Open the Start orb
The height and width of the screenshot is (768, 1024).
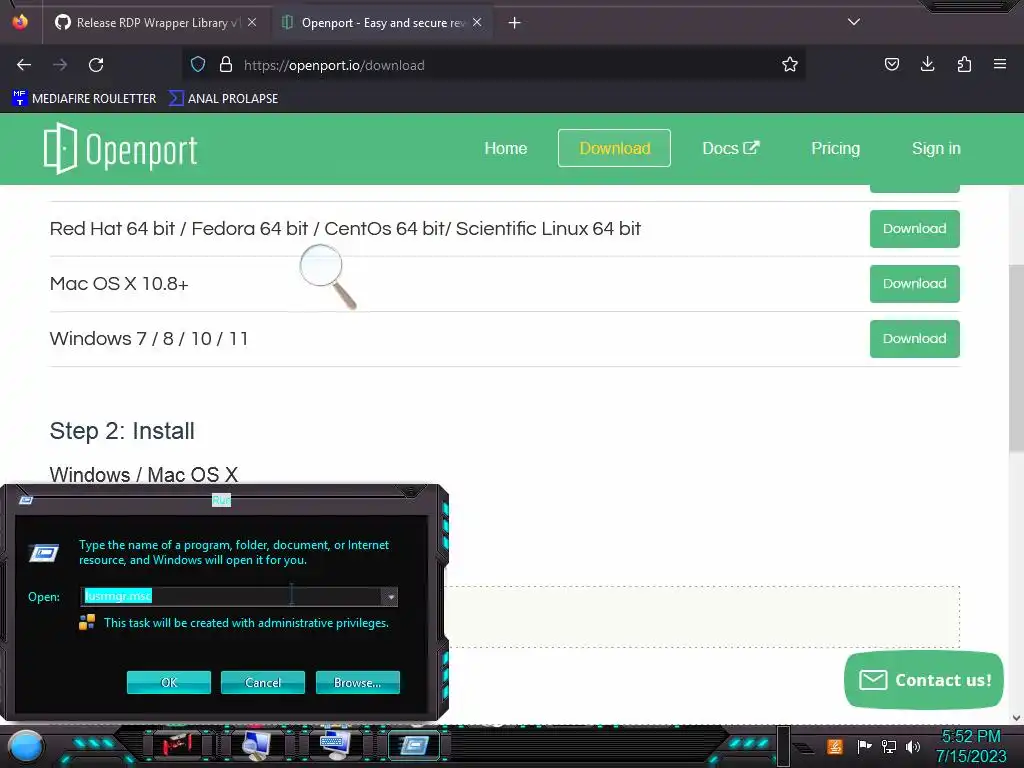coord(26,747)
